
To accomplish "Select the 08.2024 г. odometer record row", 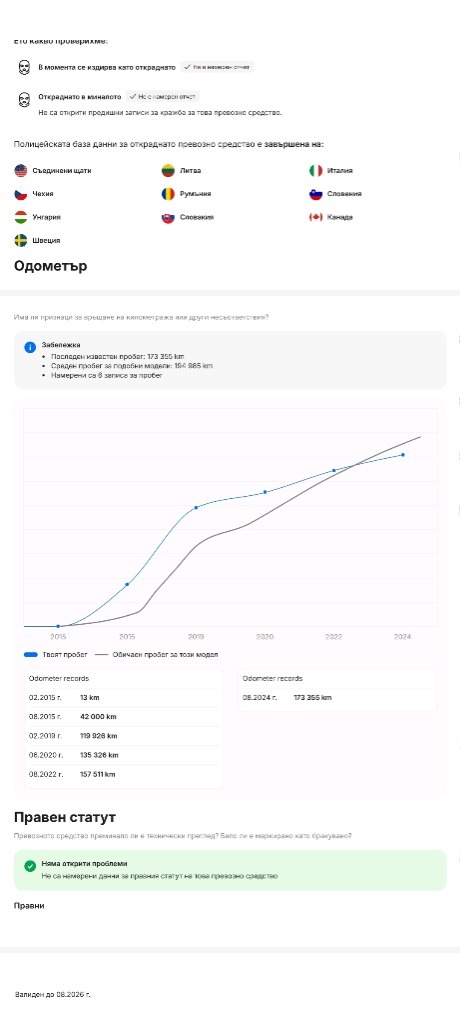I will click(x=337, y=697).
